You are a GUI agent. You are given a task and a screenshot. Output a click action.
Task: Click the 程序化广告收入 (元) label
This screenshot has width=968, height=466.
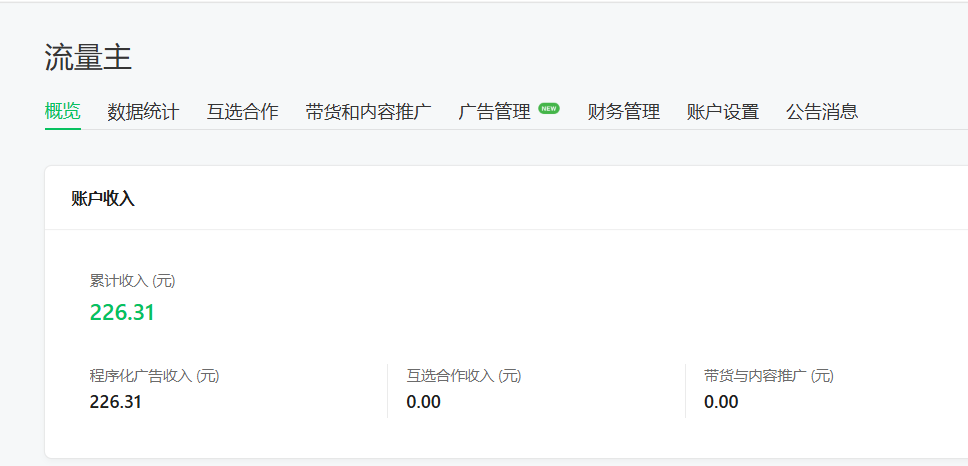[154, 376]
